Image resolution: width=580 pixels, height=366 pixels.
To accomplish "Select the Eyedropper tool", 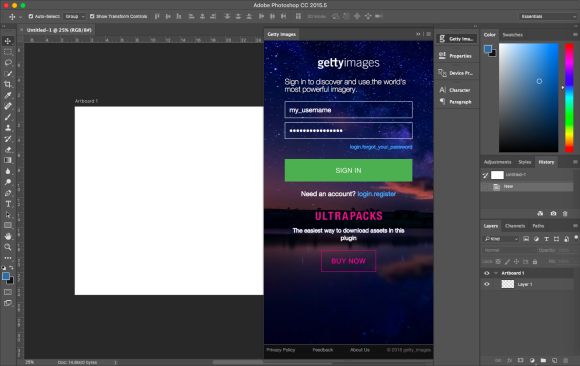I will pos(8,95).
